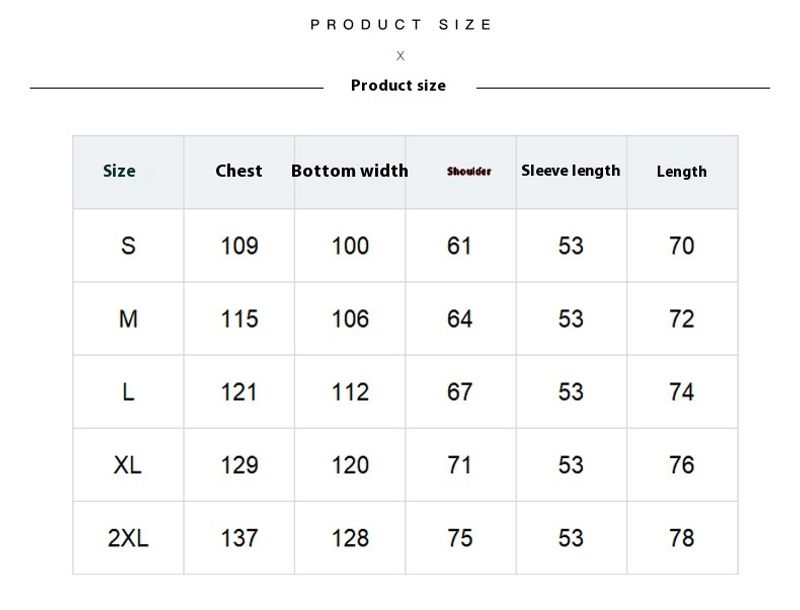Select the S size row label
This screenshot has height=610, width=800.
tap(128, 246)
